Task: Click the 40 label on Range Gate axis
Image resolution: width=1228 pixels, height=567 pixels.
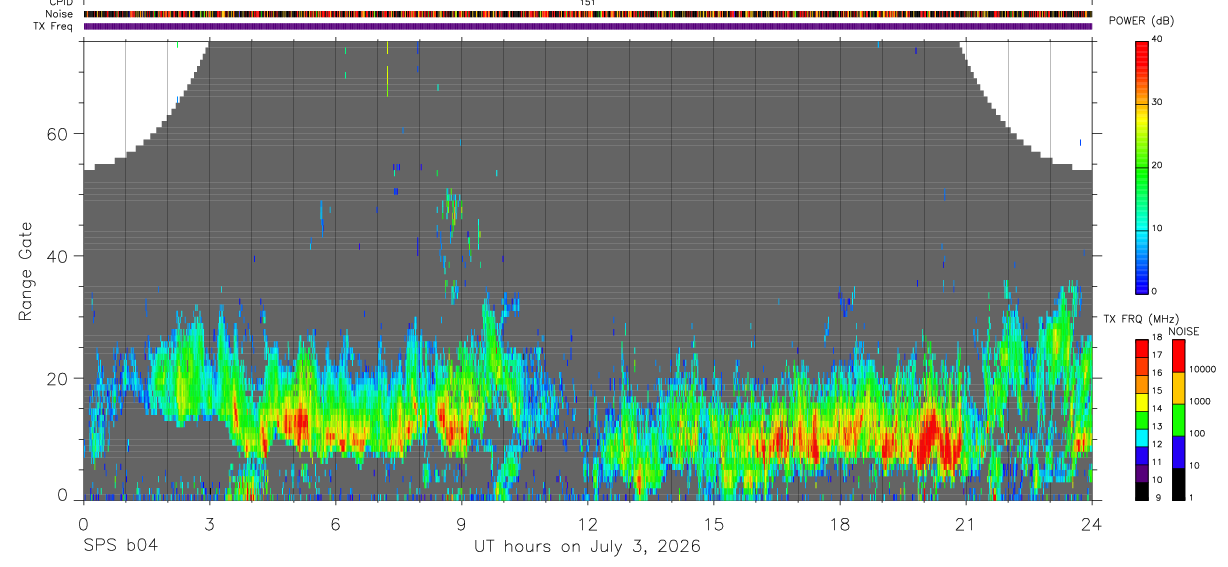Action: [x=63, y=256]
